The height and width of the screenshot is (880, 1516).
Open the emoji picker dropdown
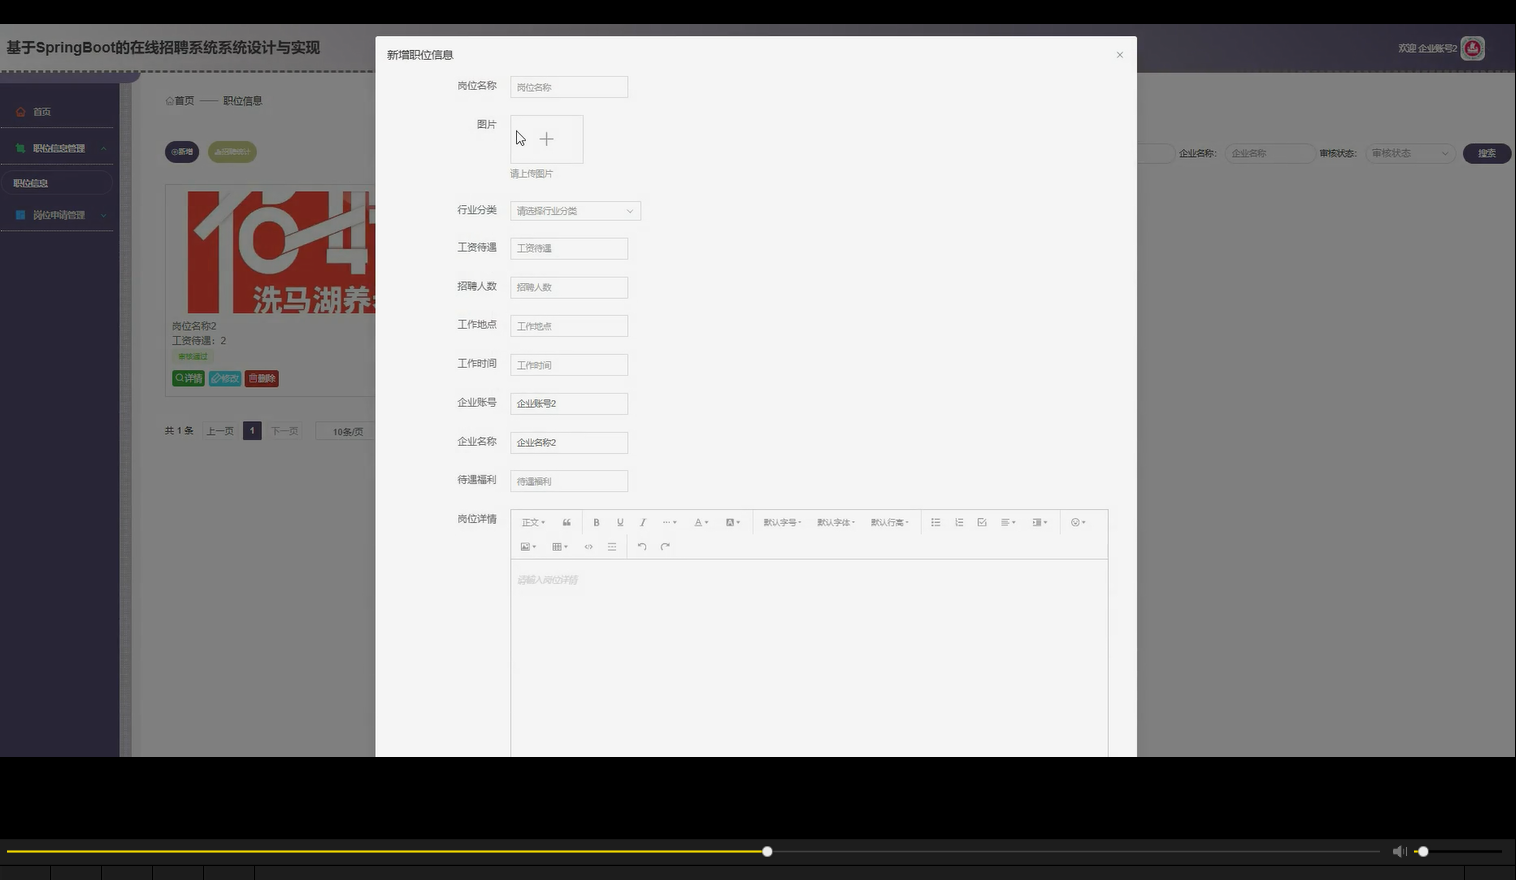1078,522
